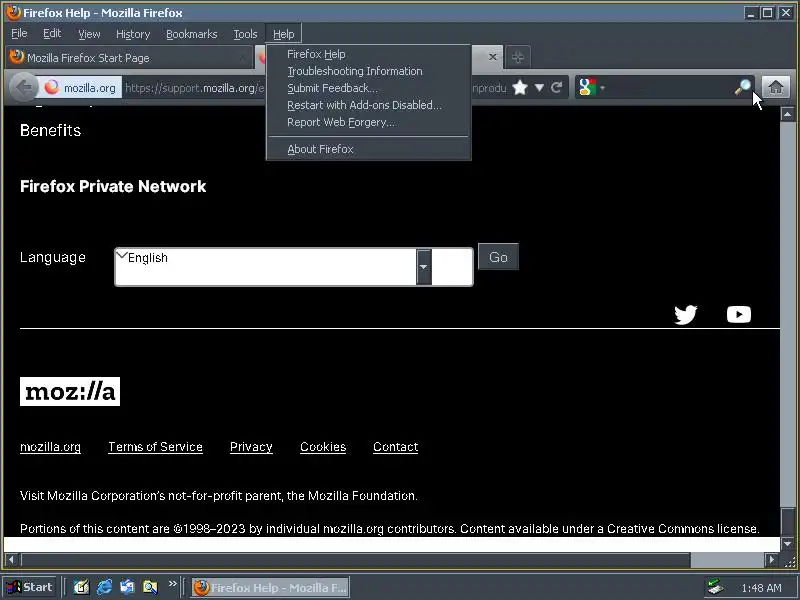800x600 pixels.
Task: Go to the Home page icon
Action: [x=776, y=87]
